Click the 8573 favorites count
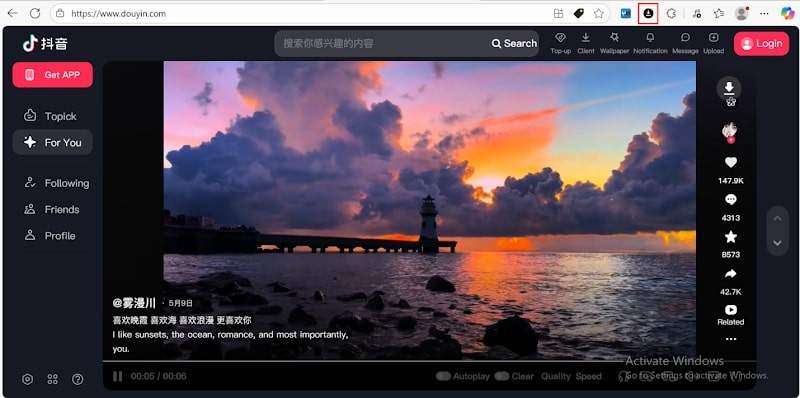 [731, 255]
